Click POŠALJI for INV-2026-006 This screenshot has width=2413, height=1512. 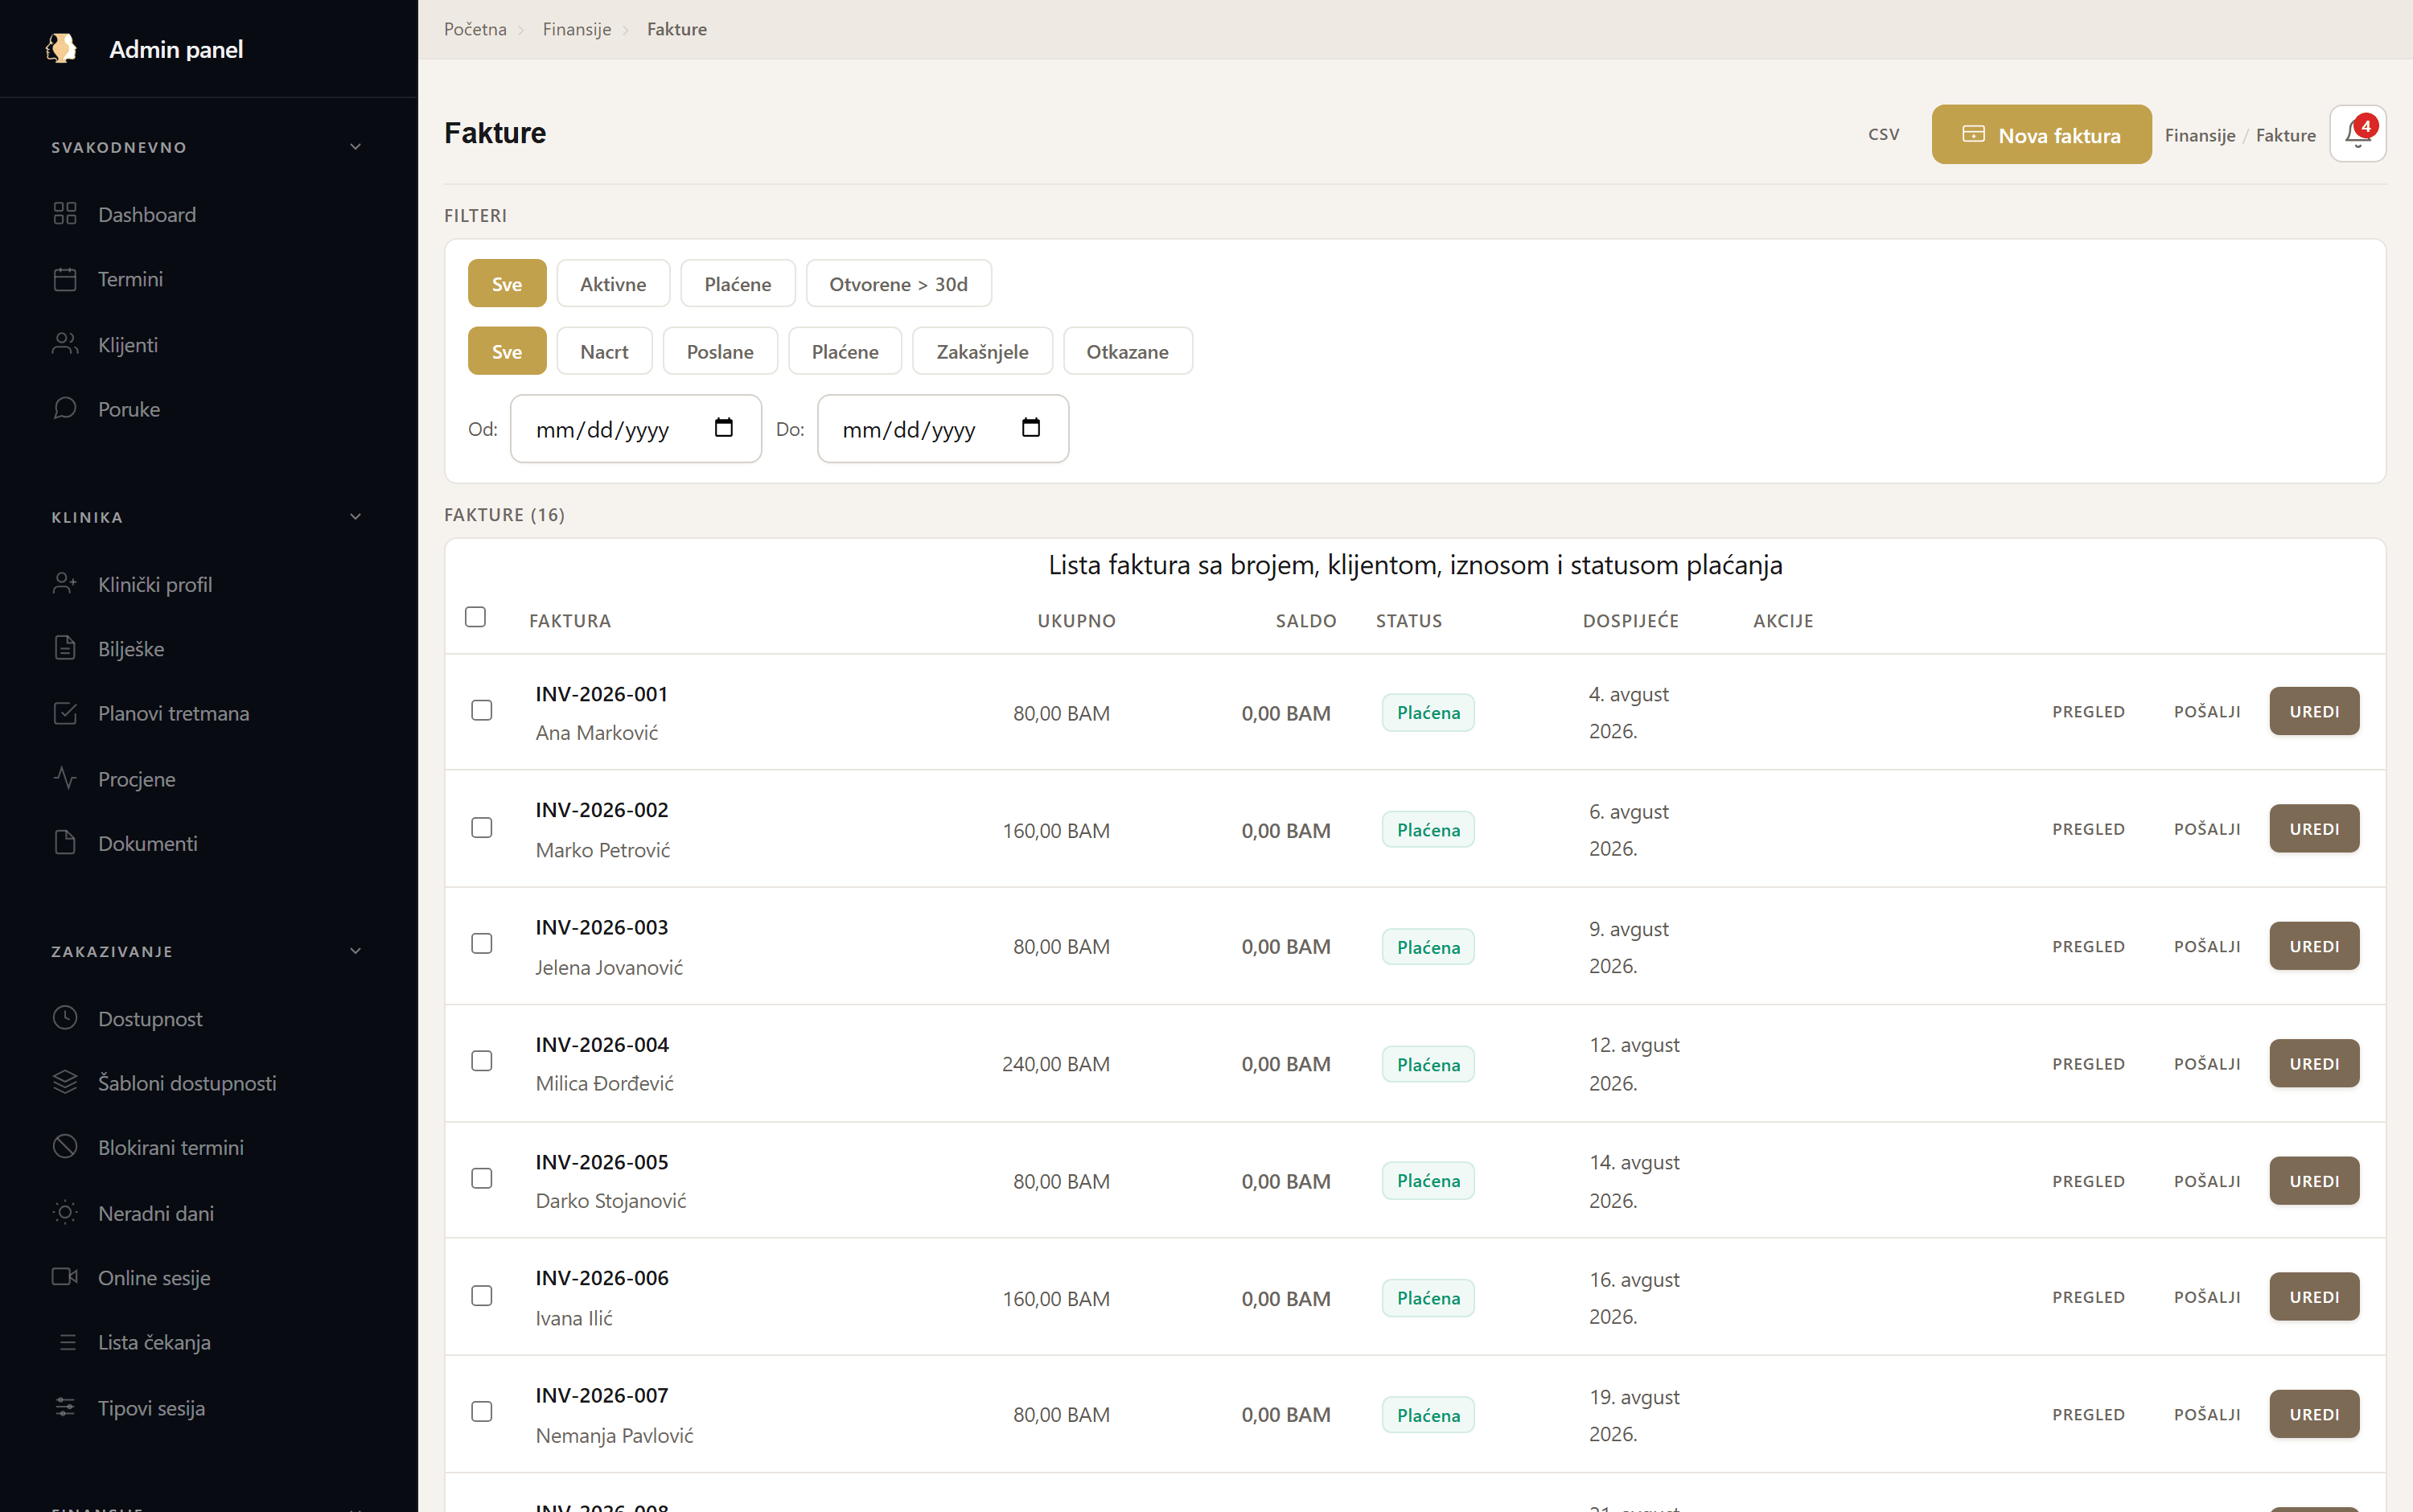coord(2207,1297)
